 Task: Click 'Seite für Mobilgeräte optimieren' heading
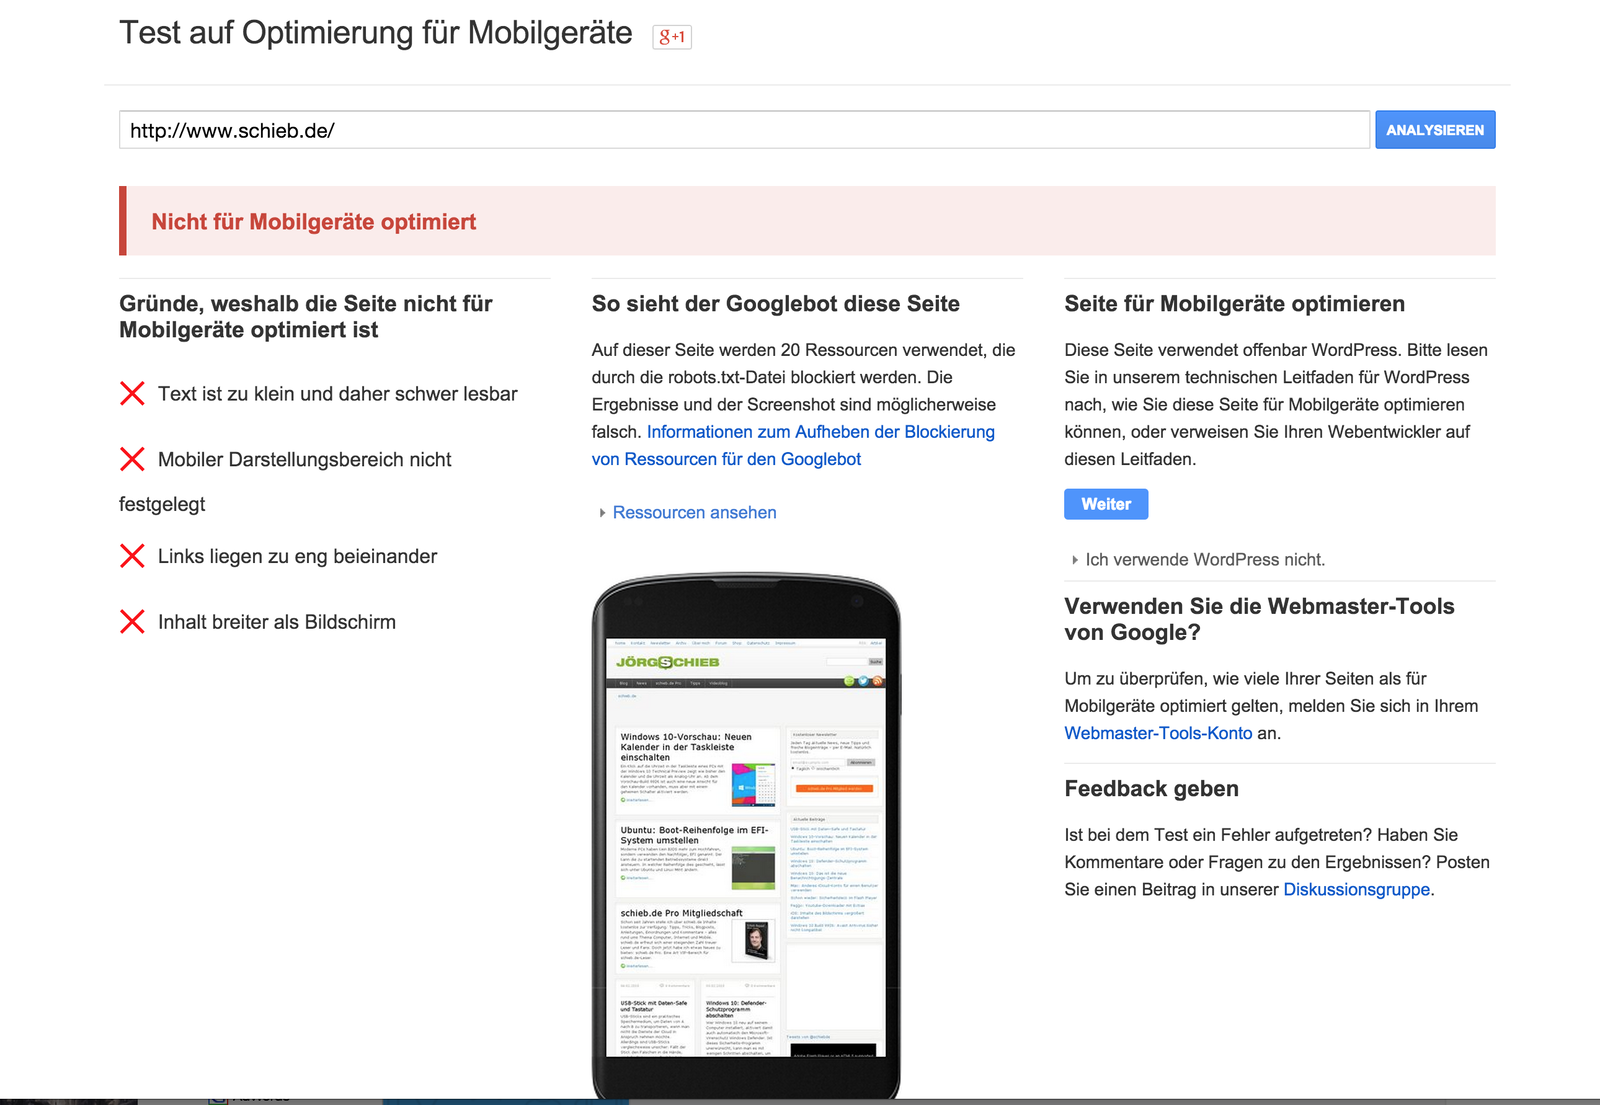1234,304
